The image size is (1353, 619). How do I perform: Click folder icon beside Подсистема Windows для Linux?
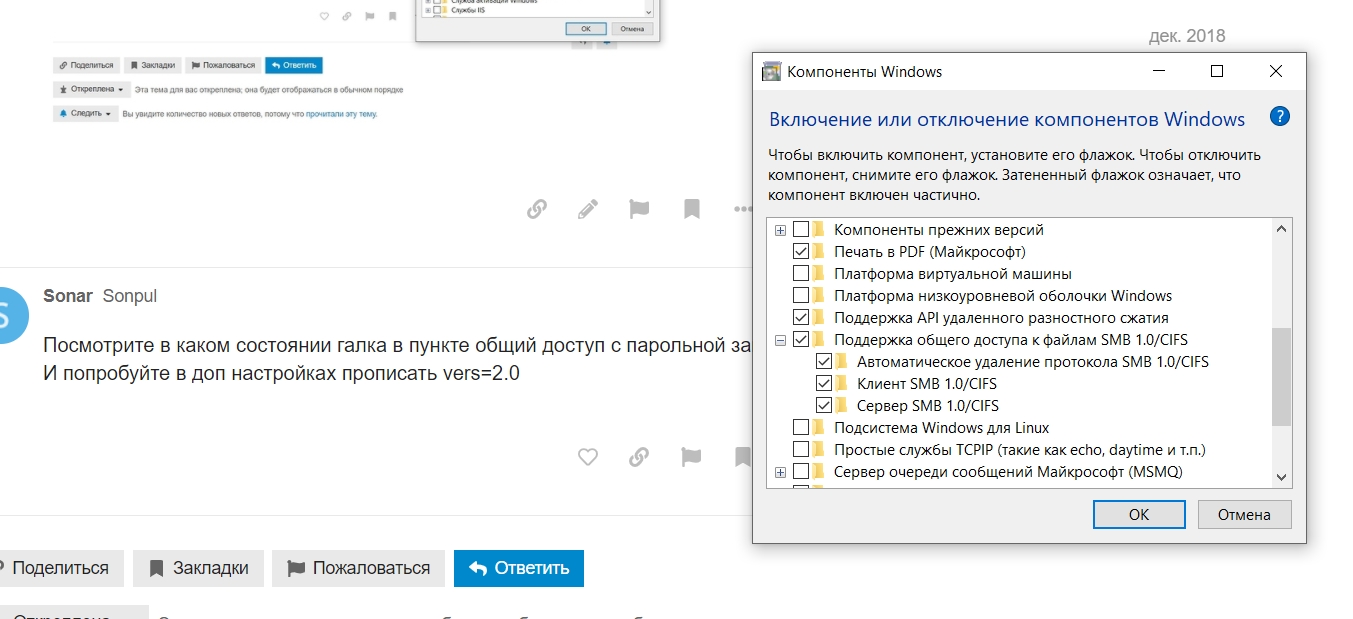[x=820, y=428]
